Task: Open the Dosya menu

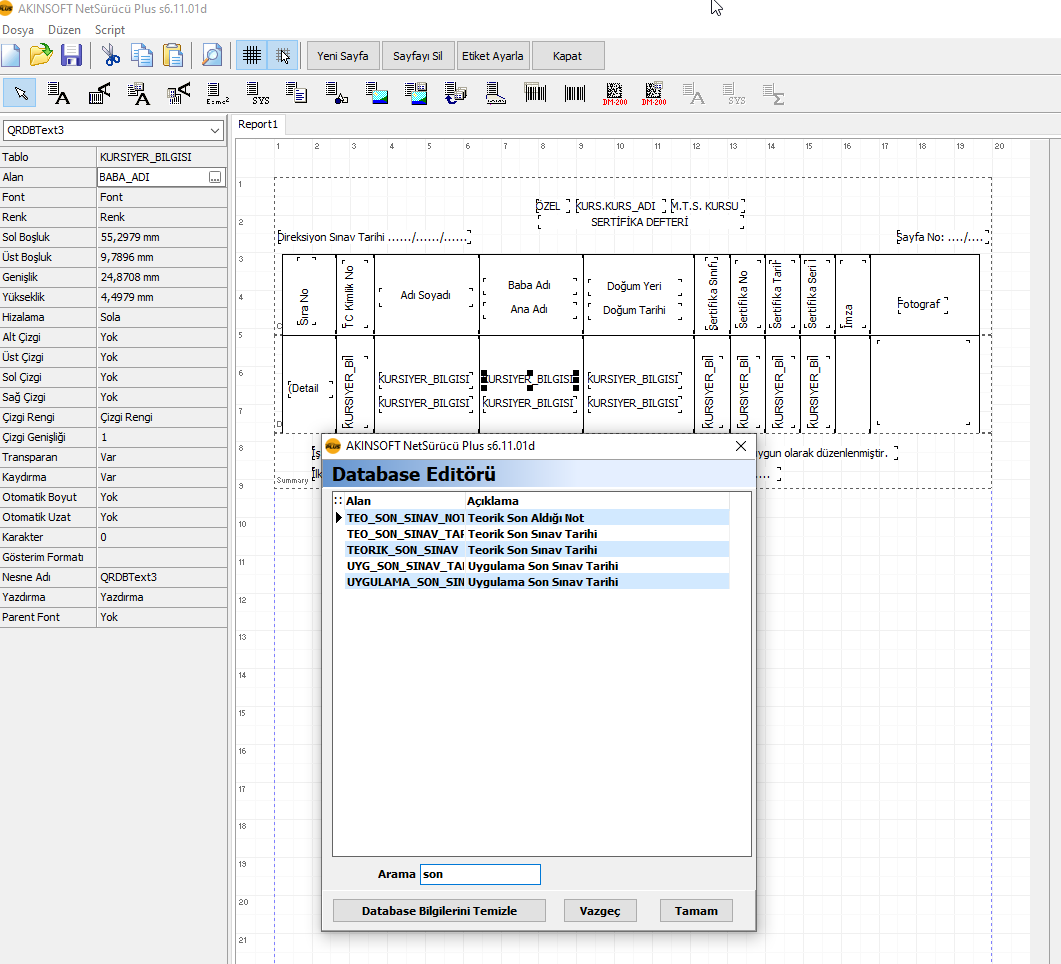Action: (x=17, y=30)
